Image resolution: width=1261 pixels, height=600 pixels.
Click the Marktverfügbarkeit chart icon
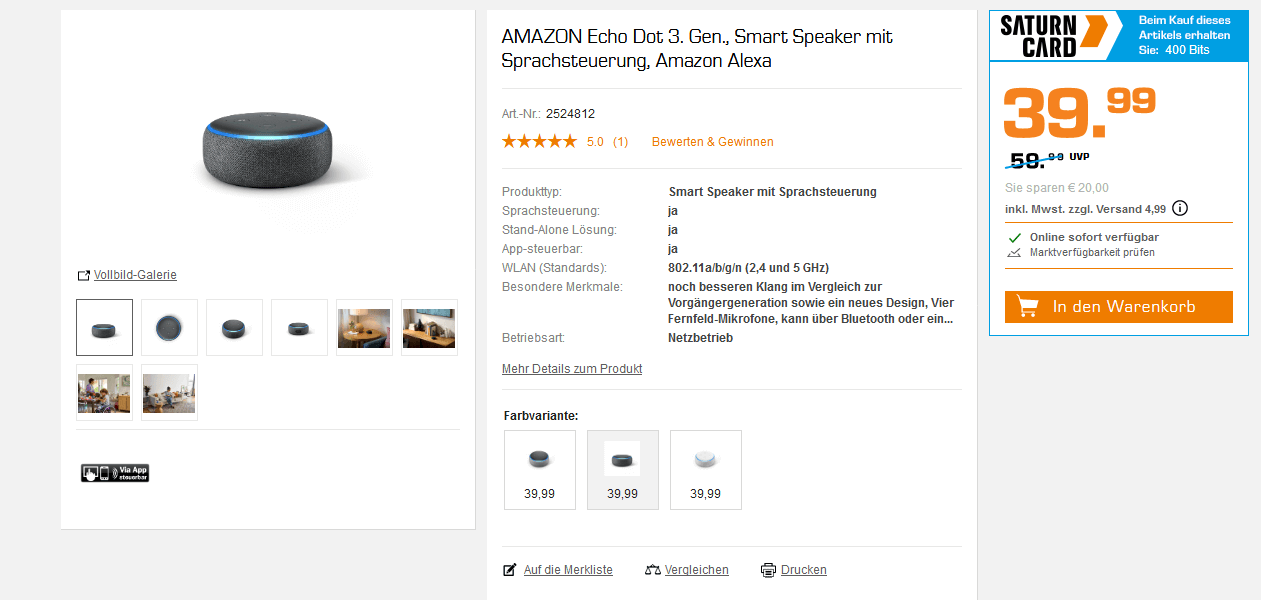pos(1014,253)
